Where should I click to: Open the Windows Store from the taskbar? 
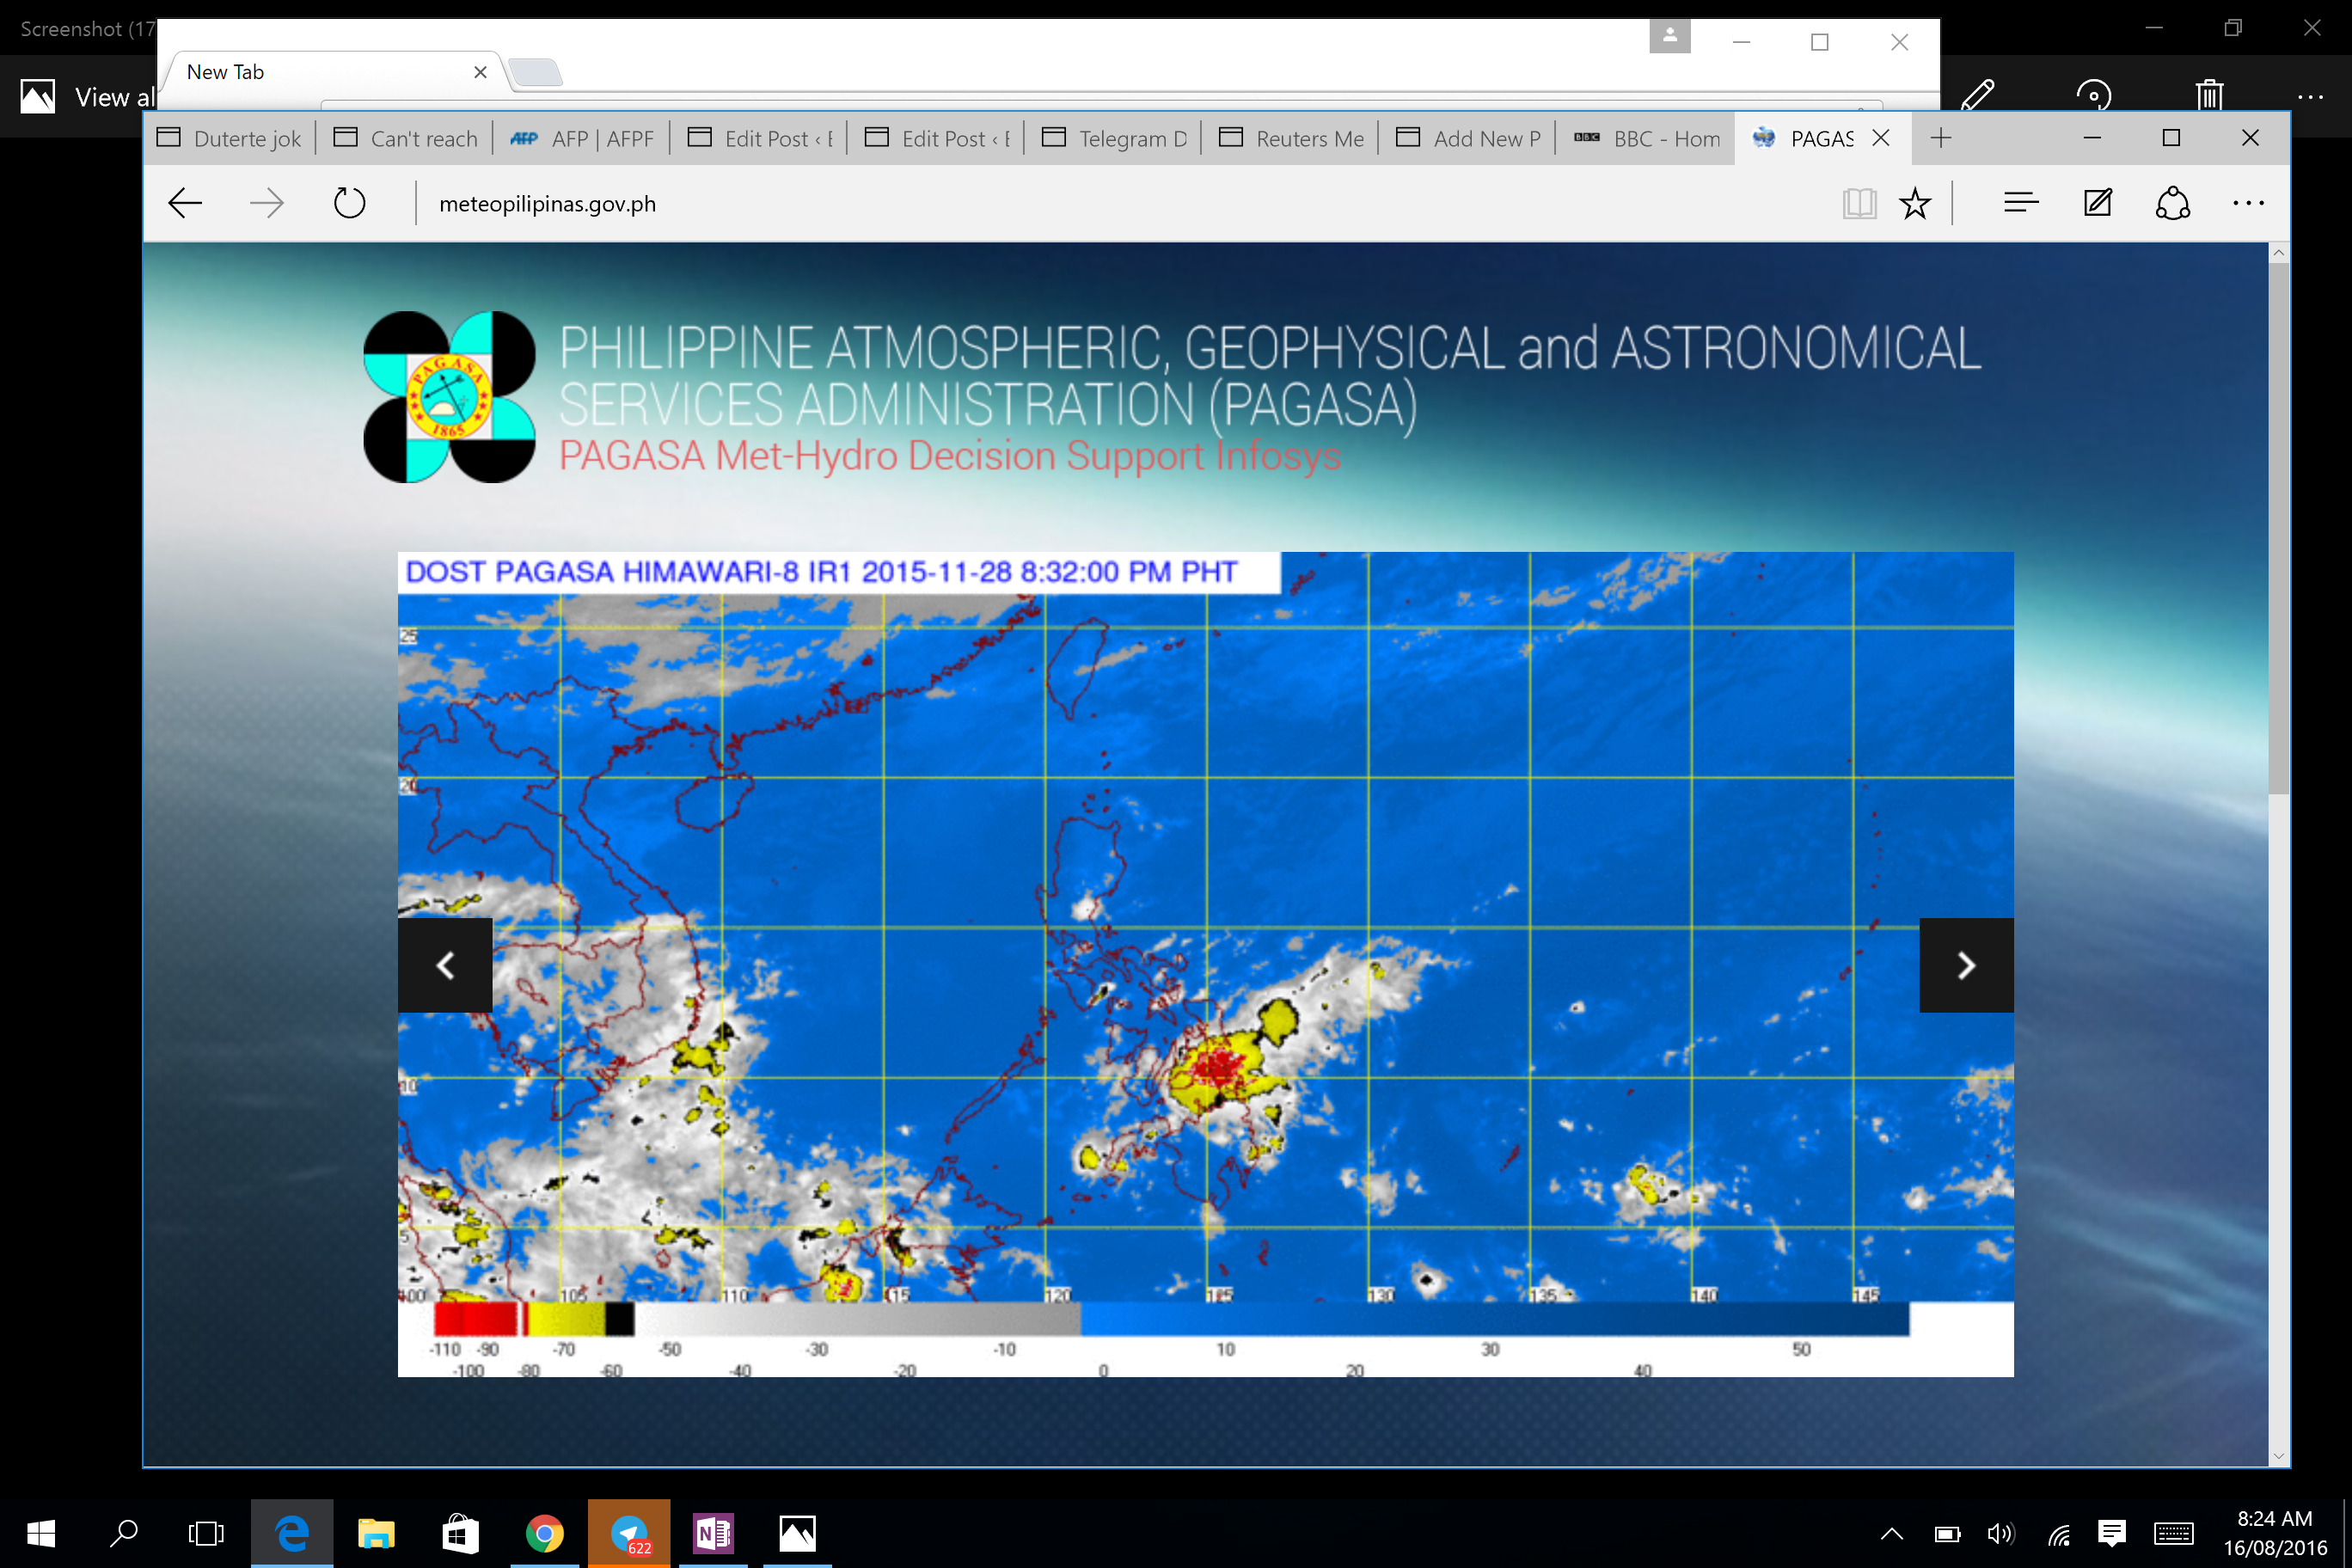pos(461,1532)
